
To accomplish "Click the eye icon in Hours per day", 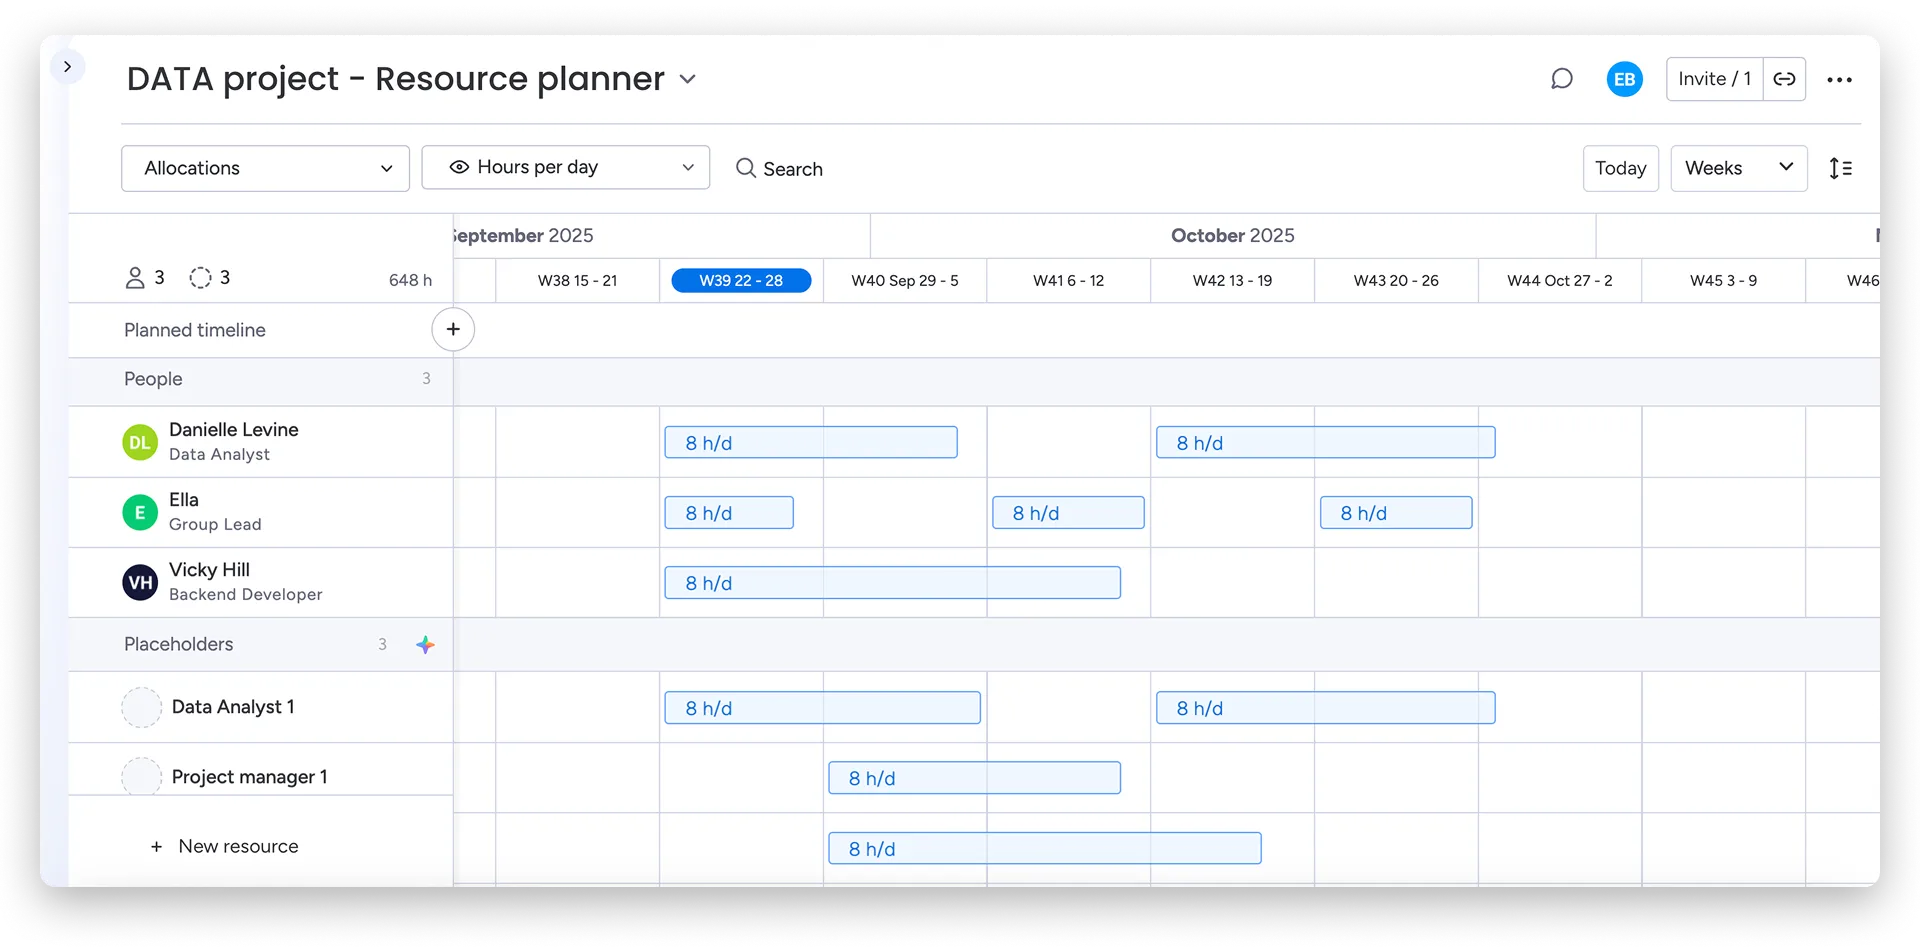I will coord(459,167).
